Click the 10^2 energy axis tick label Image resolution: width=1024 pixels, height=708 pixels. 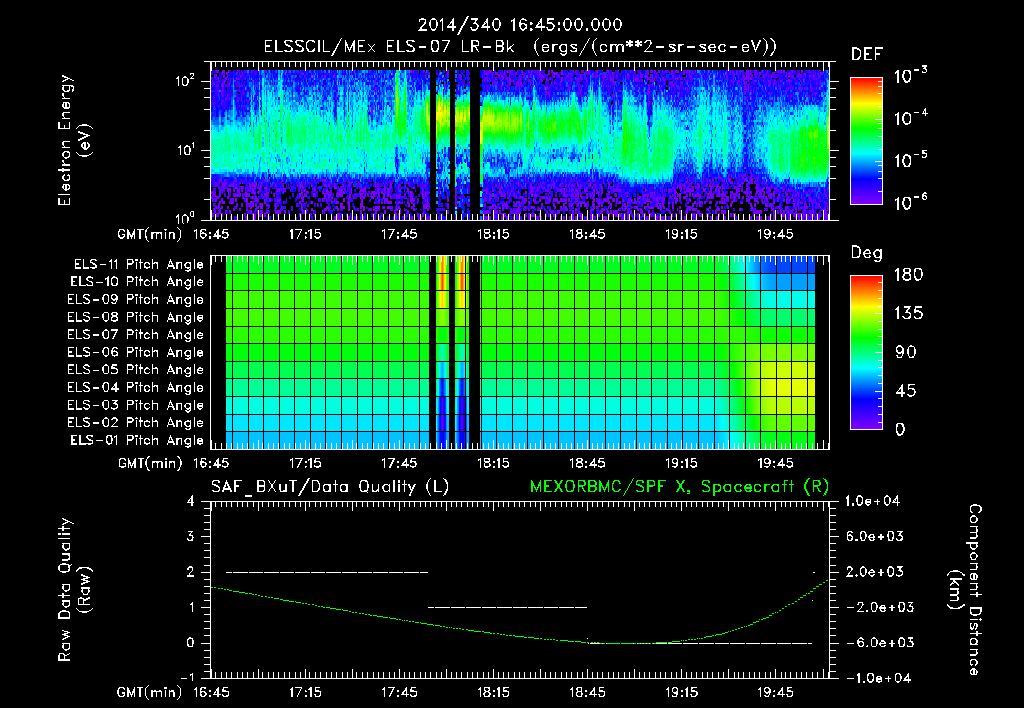click(185, 81)
